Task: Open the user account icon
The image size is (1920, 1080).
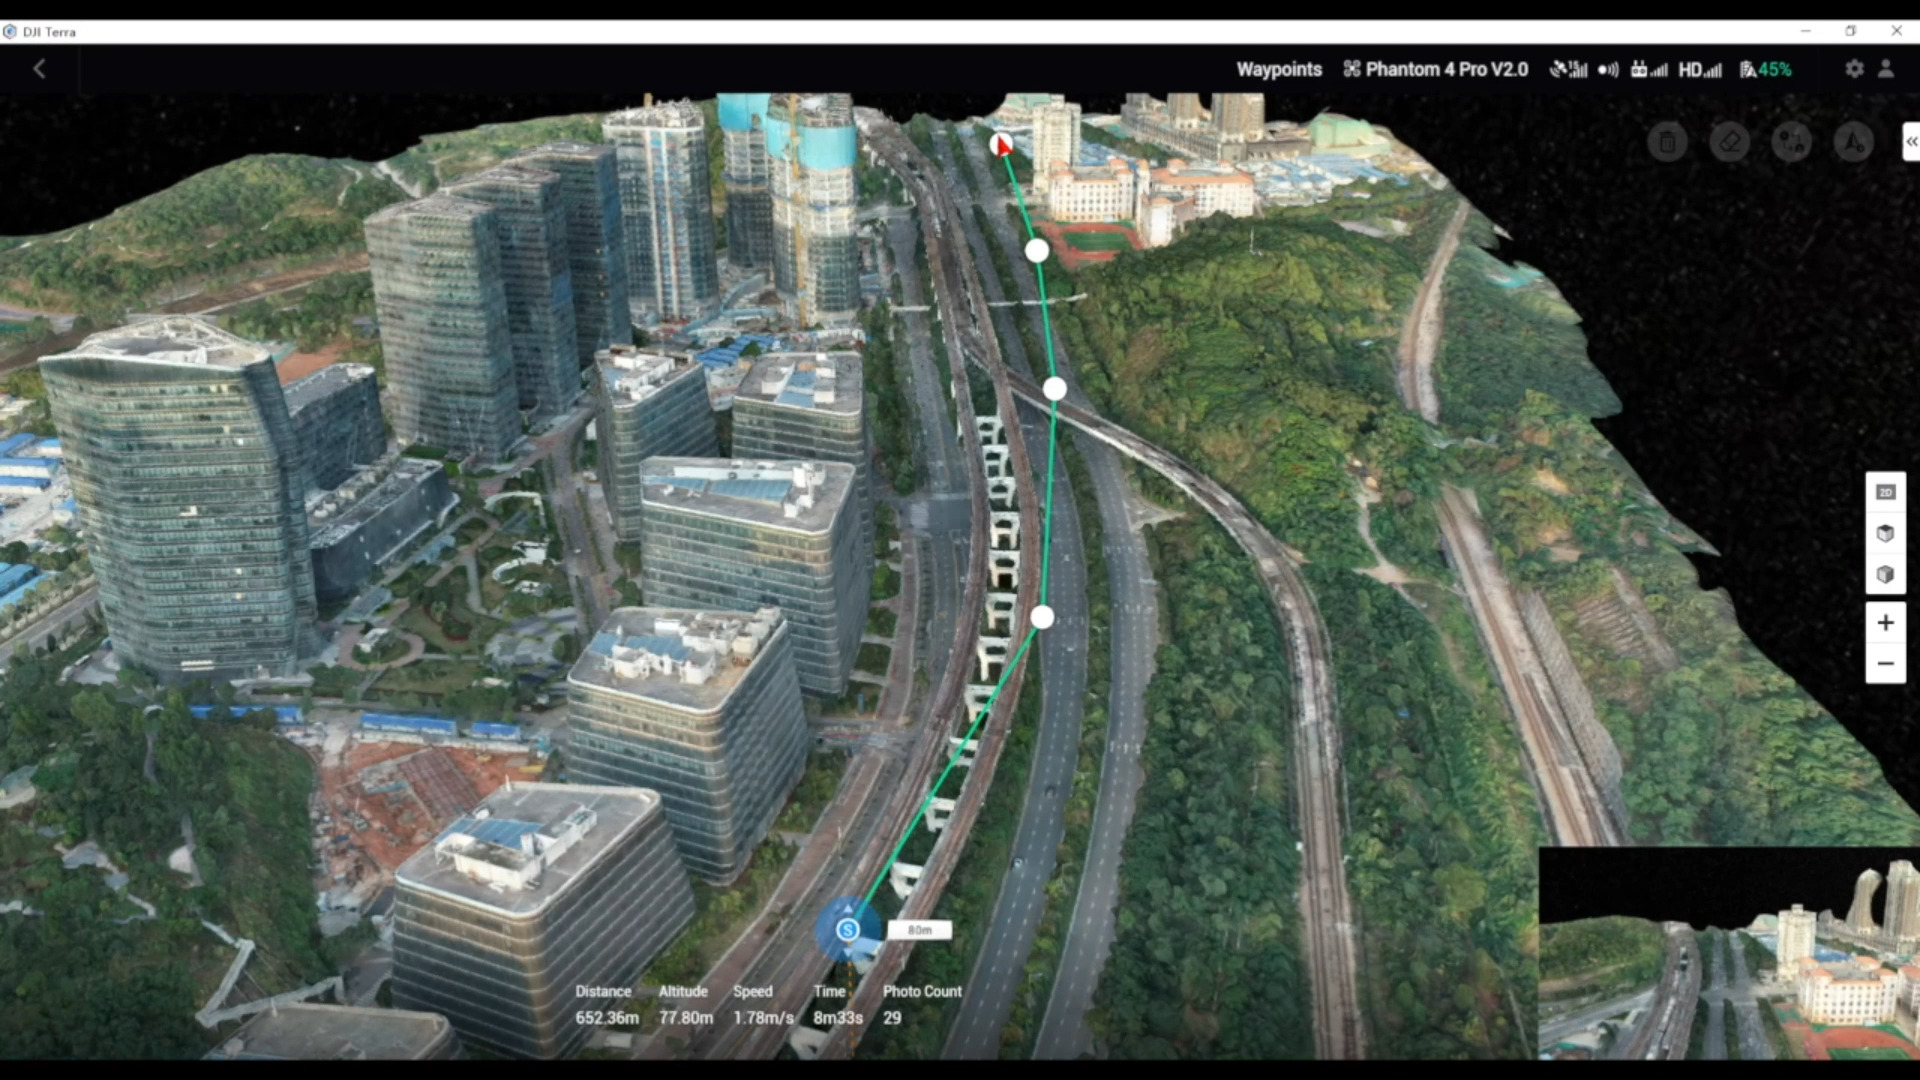Action: [x=1886, y=69]
